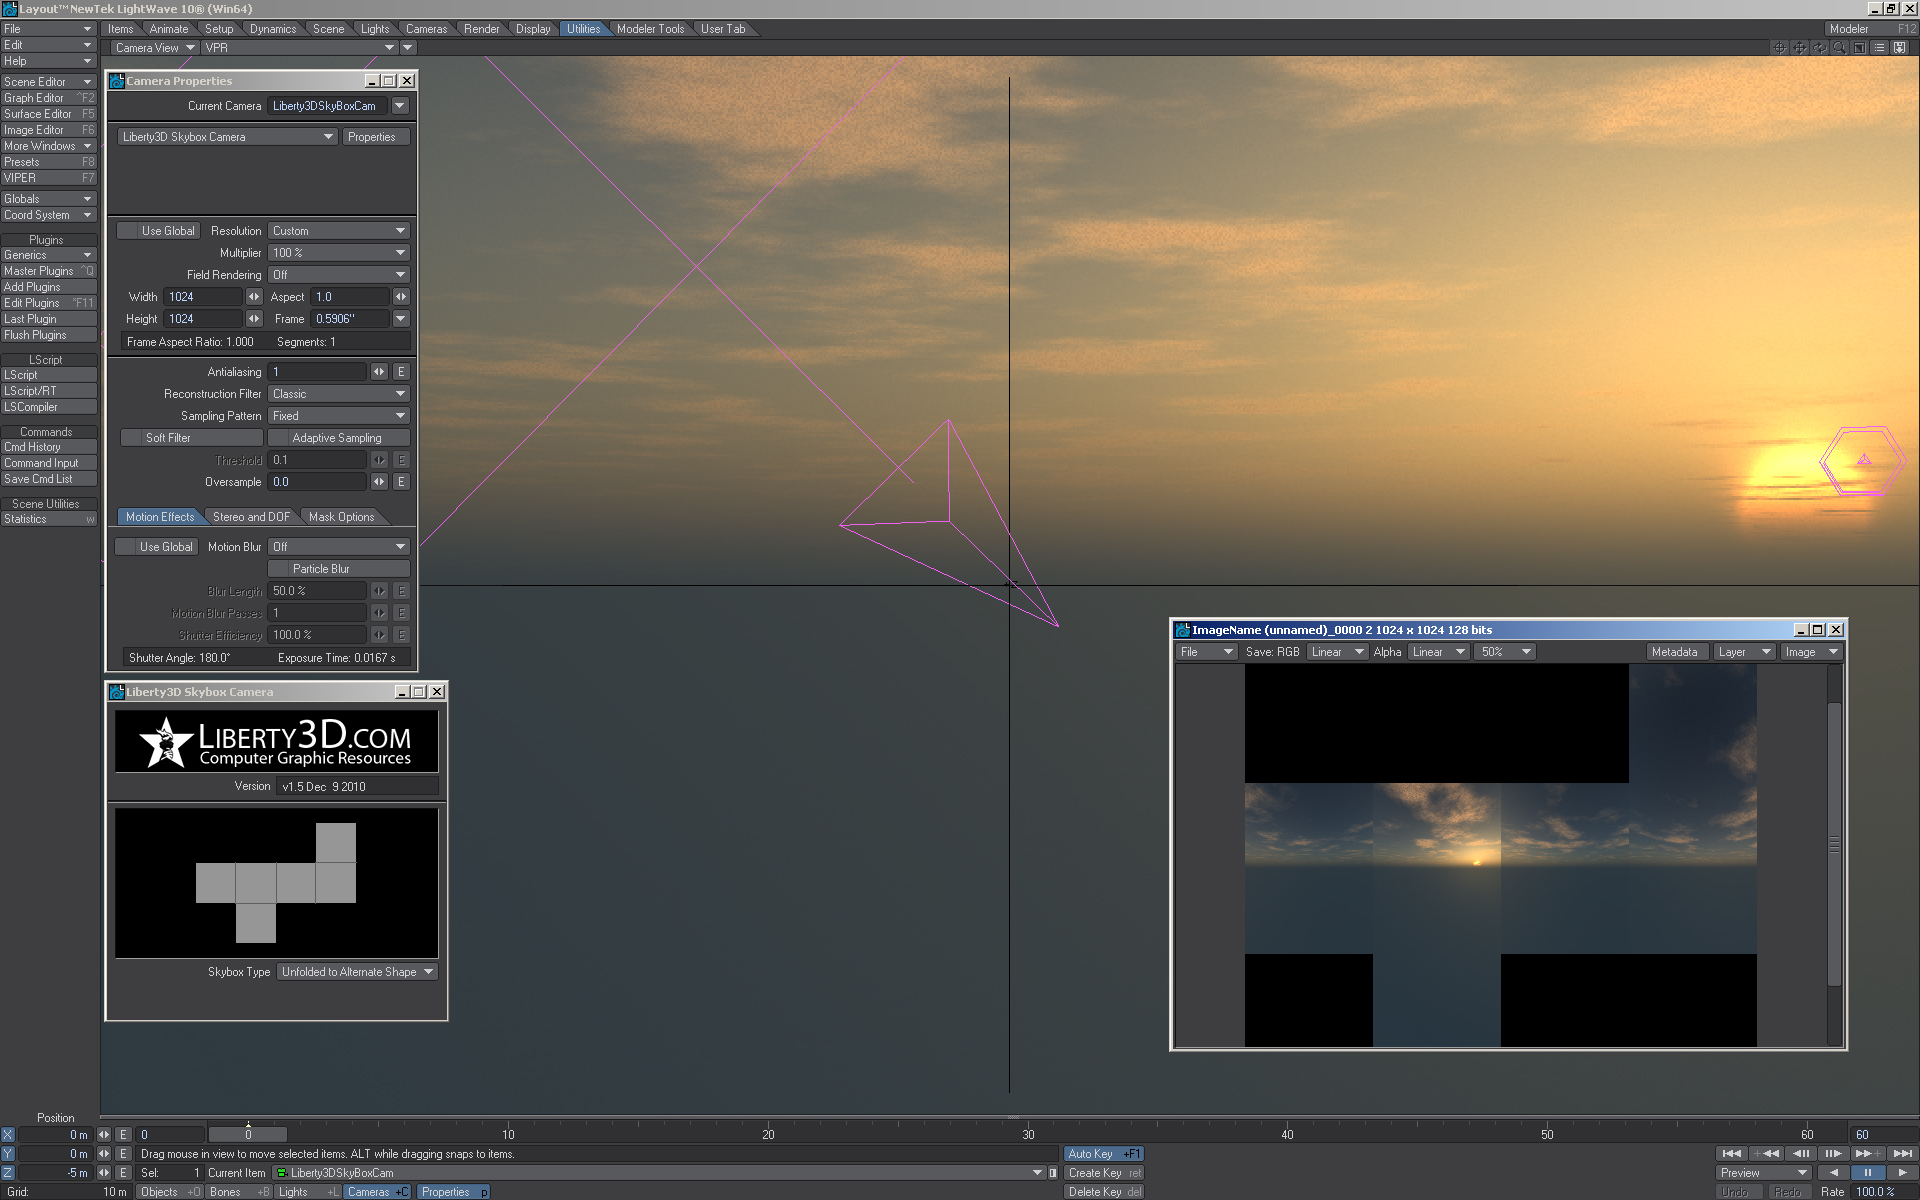The image size is (1920, 1200).
Task: Open the Render menu tab
Action: [481, 29]
